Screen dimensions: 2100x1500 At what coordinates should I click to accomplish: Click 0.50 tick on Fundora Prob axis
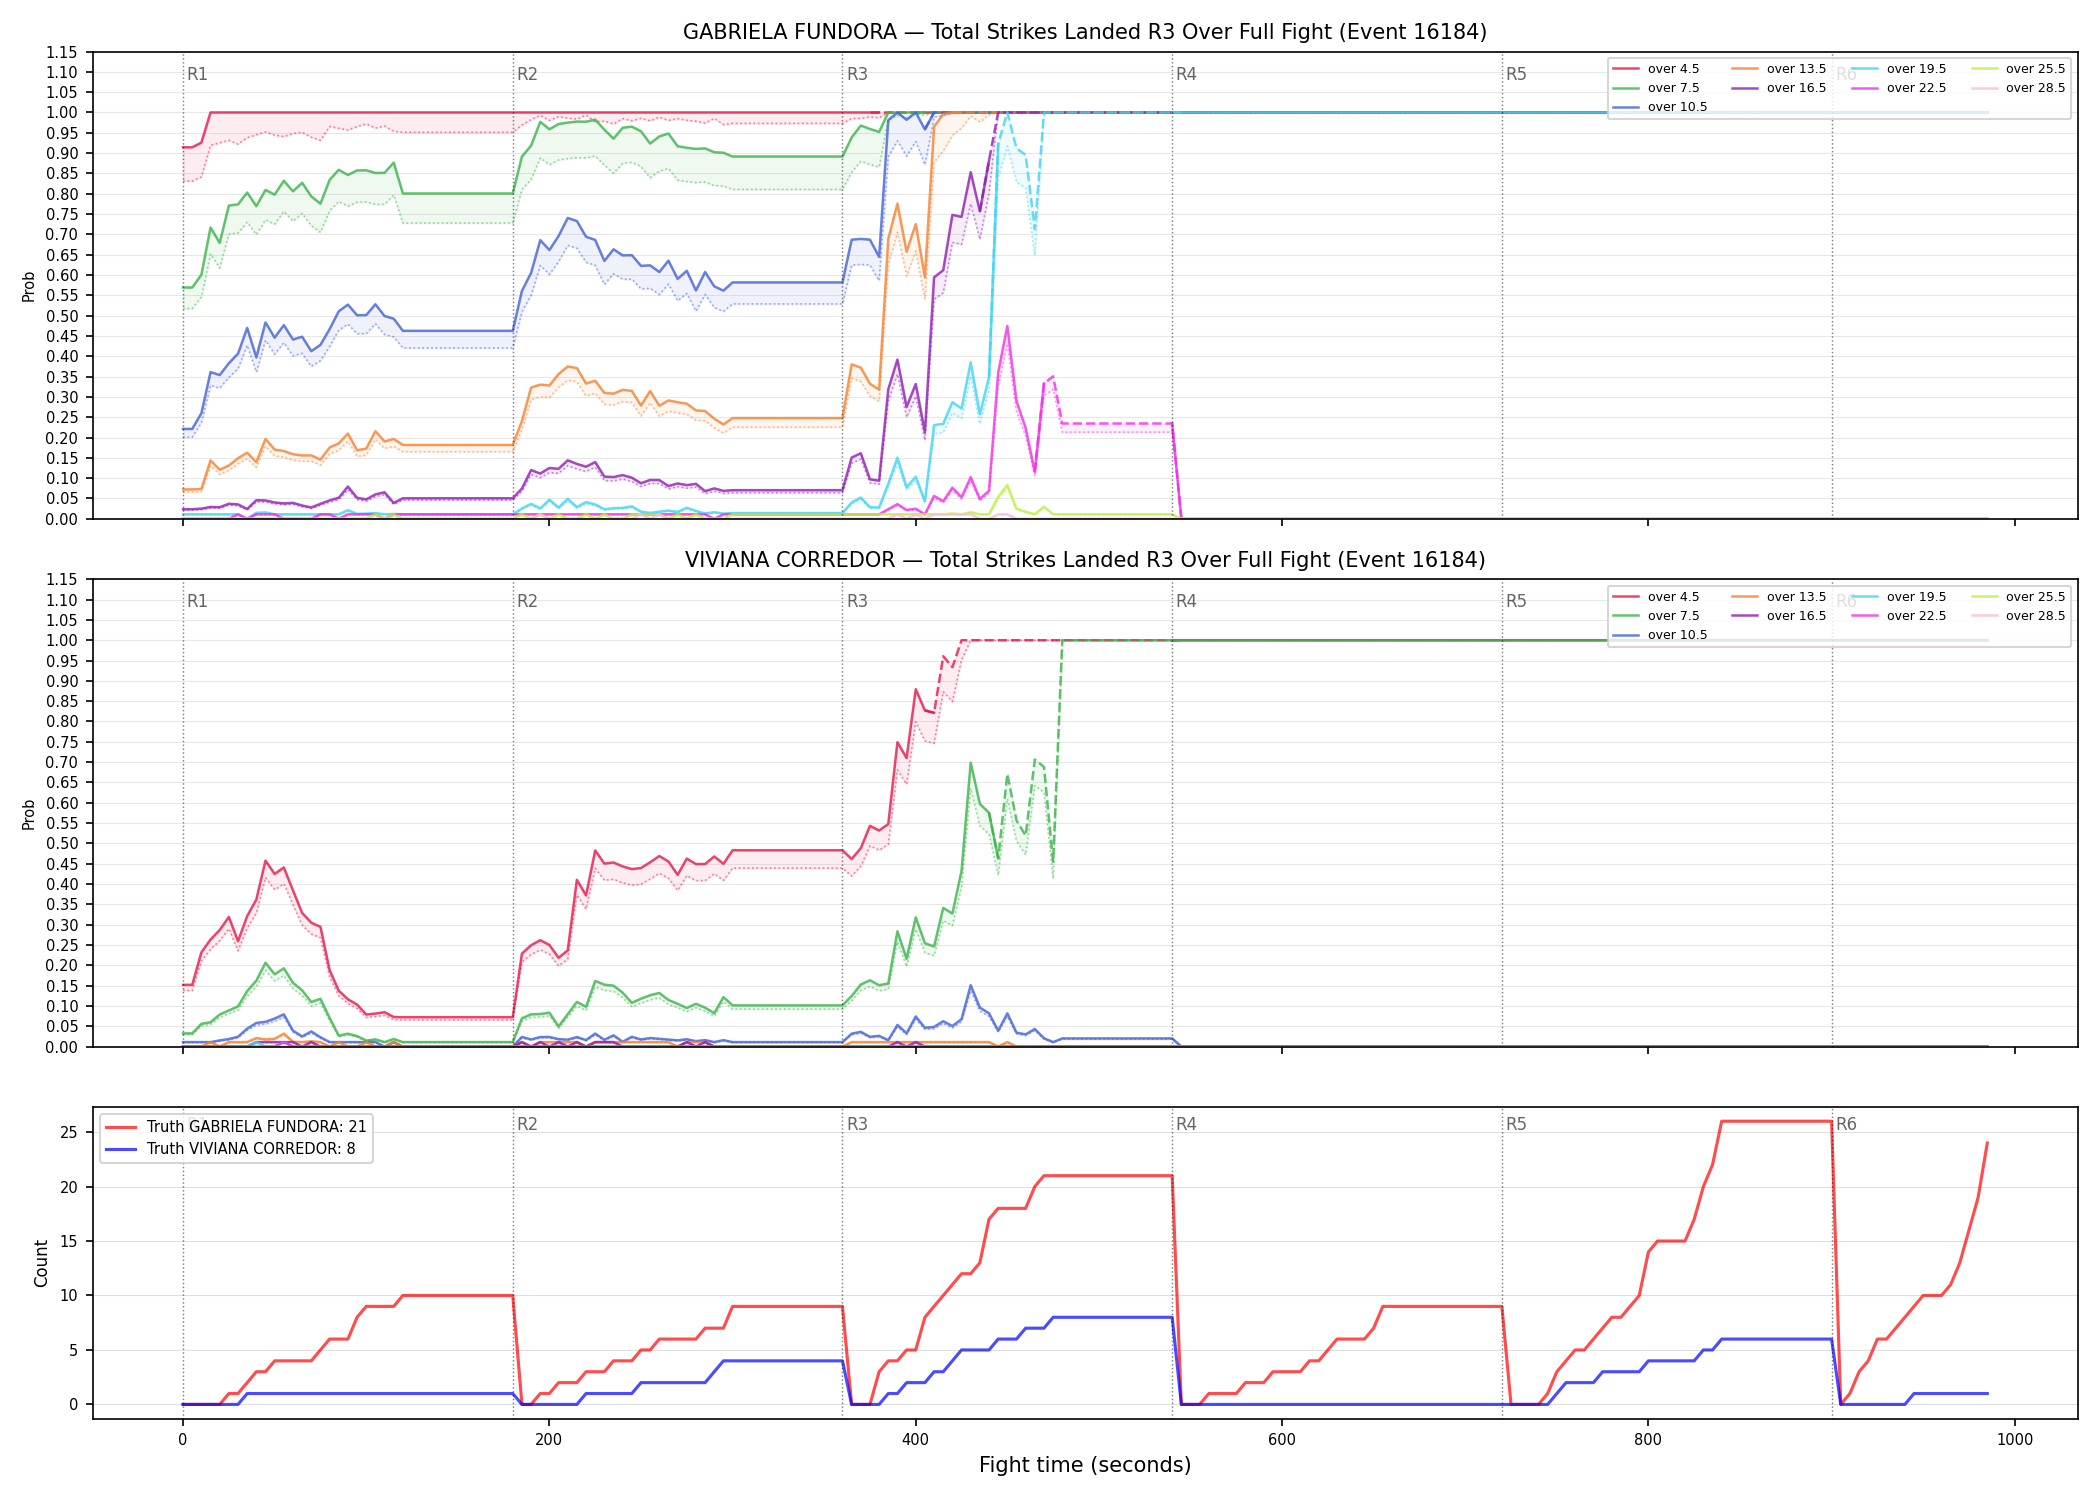click(x=62, y=316)
